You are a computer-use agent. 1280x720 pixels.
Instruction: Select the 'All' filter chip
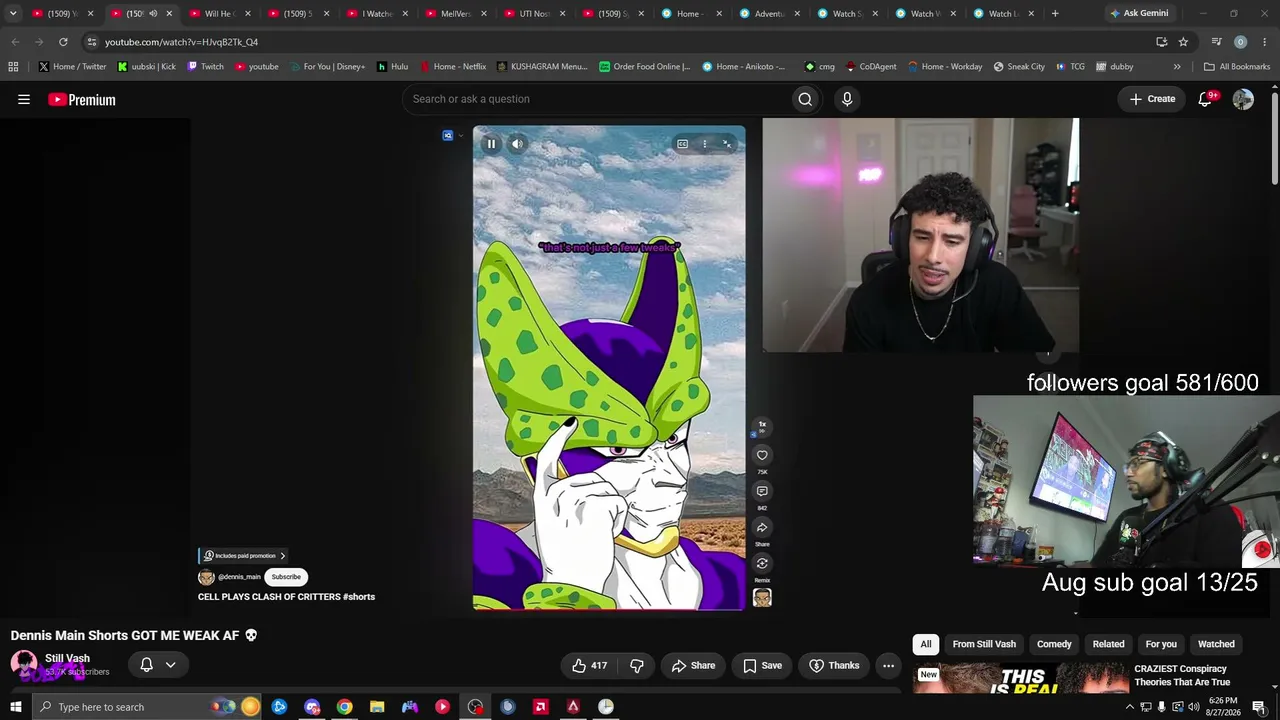click(926, 644)
